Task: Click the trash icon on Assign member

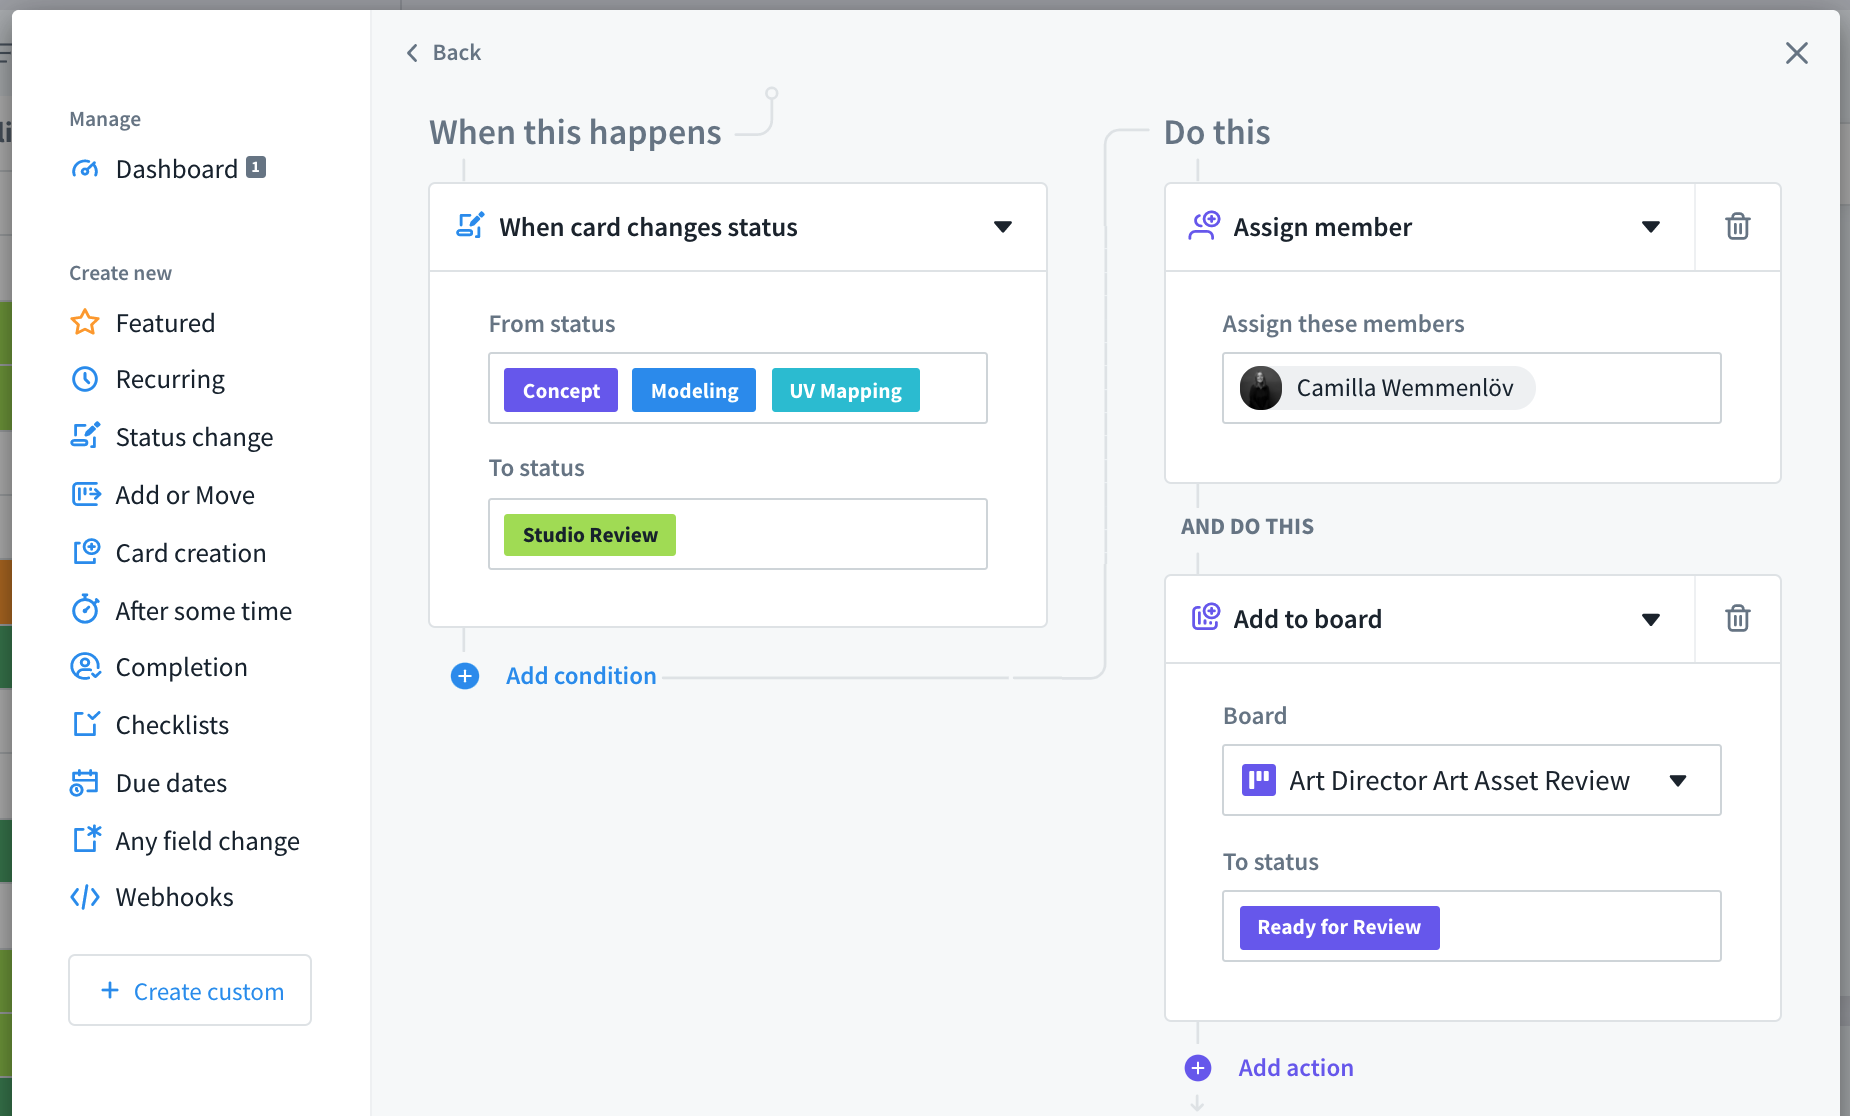Action: click(x=1738, y=226)
